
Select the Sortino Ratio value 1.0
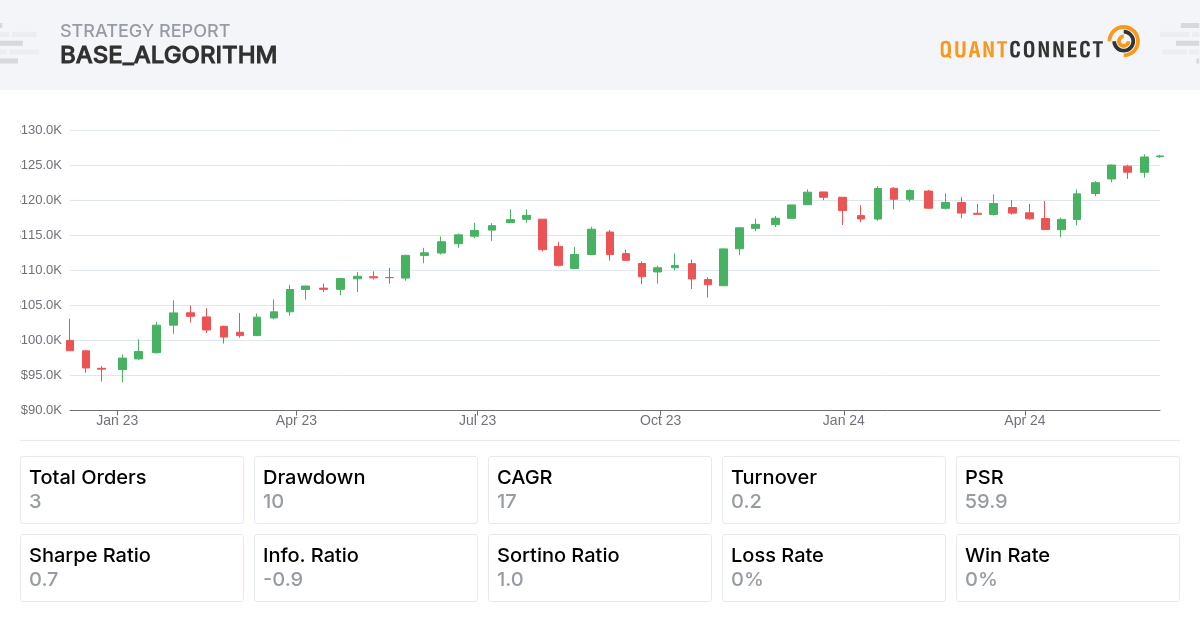(510, 580)
